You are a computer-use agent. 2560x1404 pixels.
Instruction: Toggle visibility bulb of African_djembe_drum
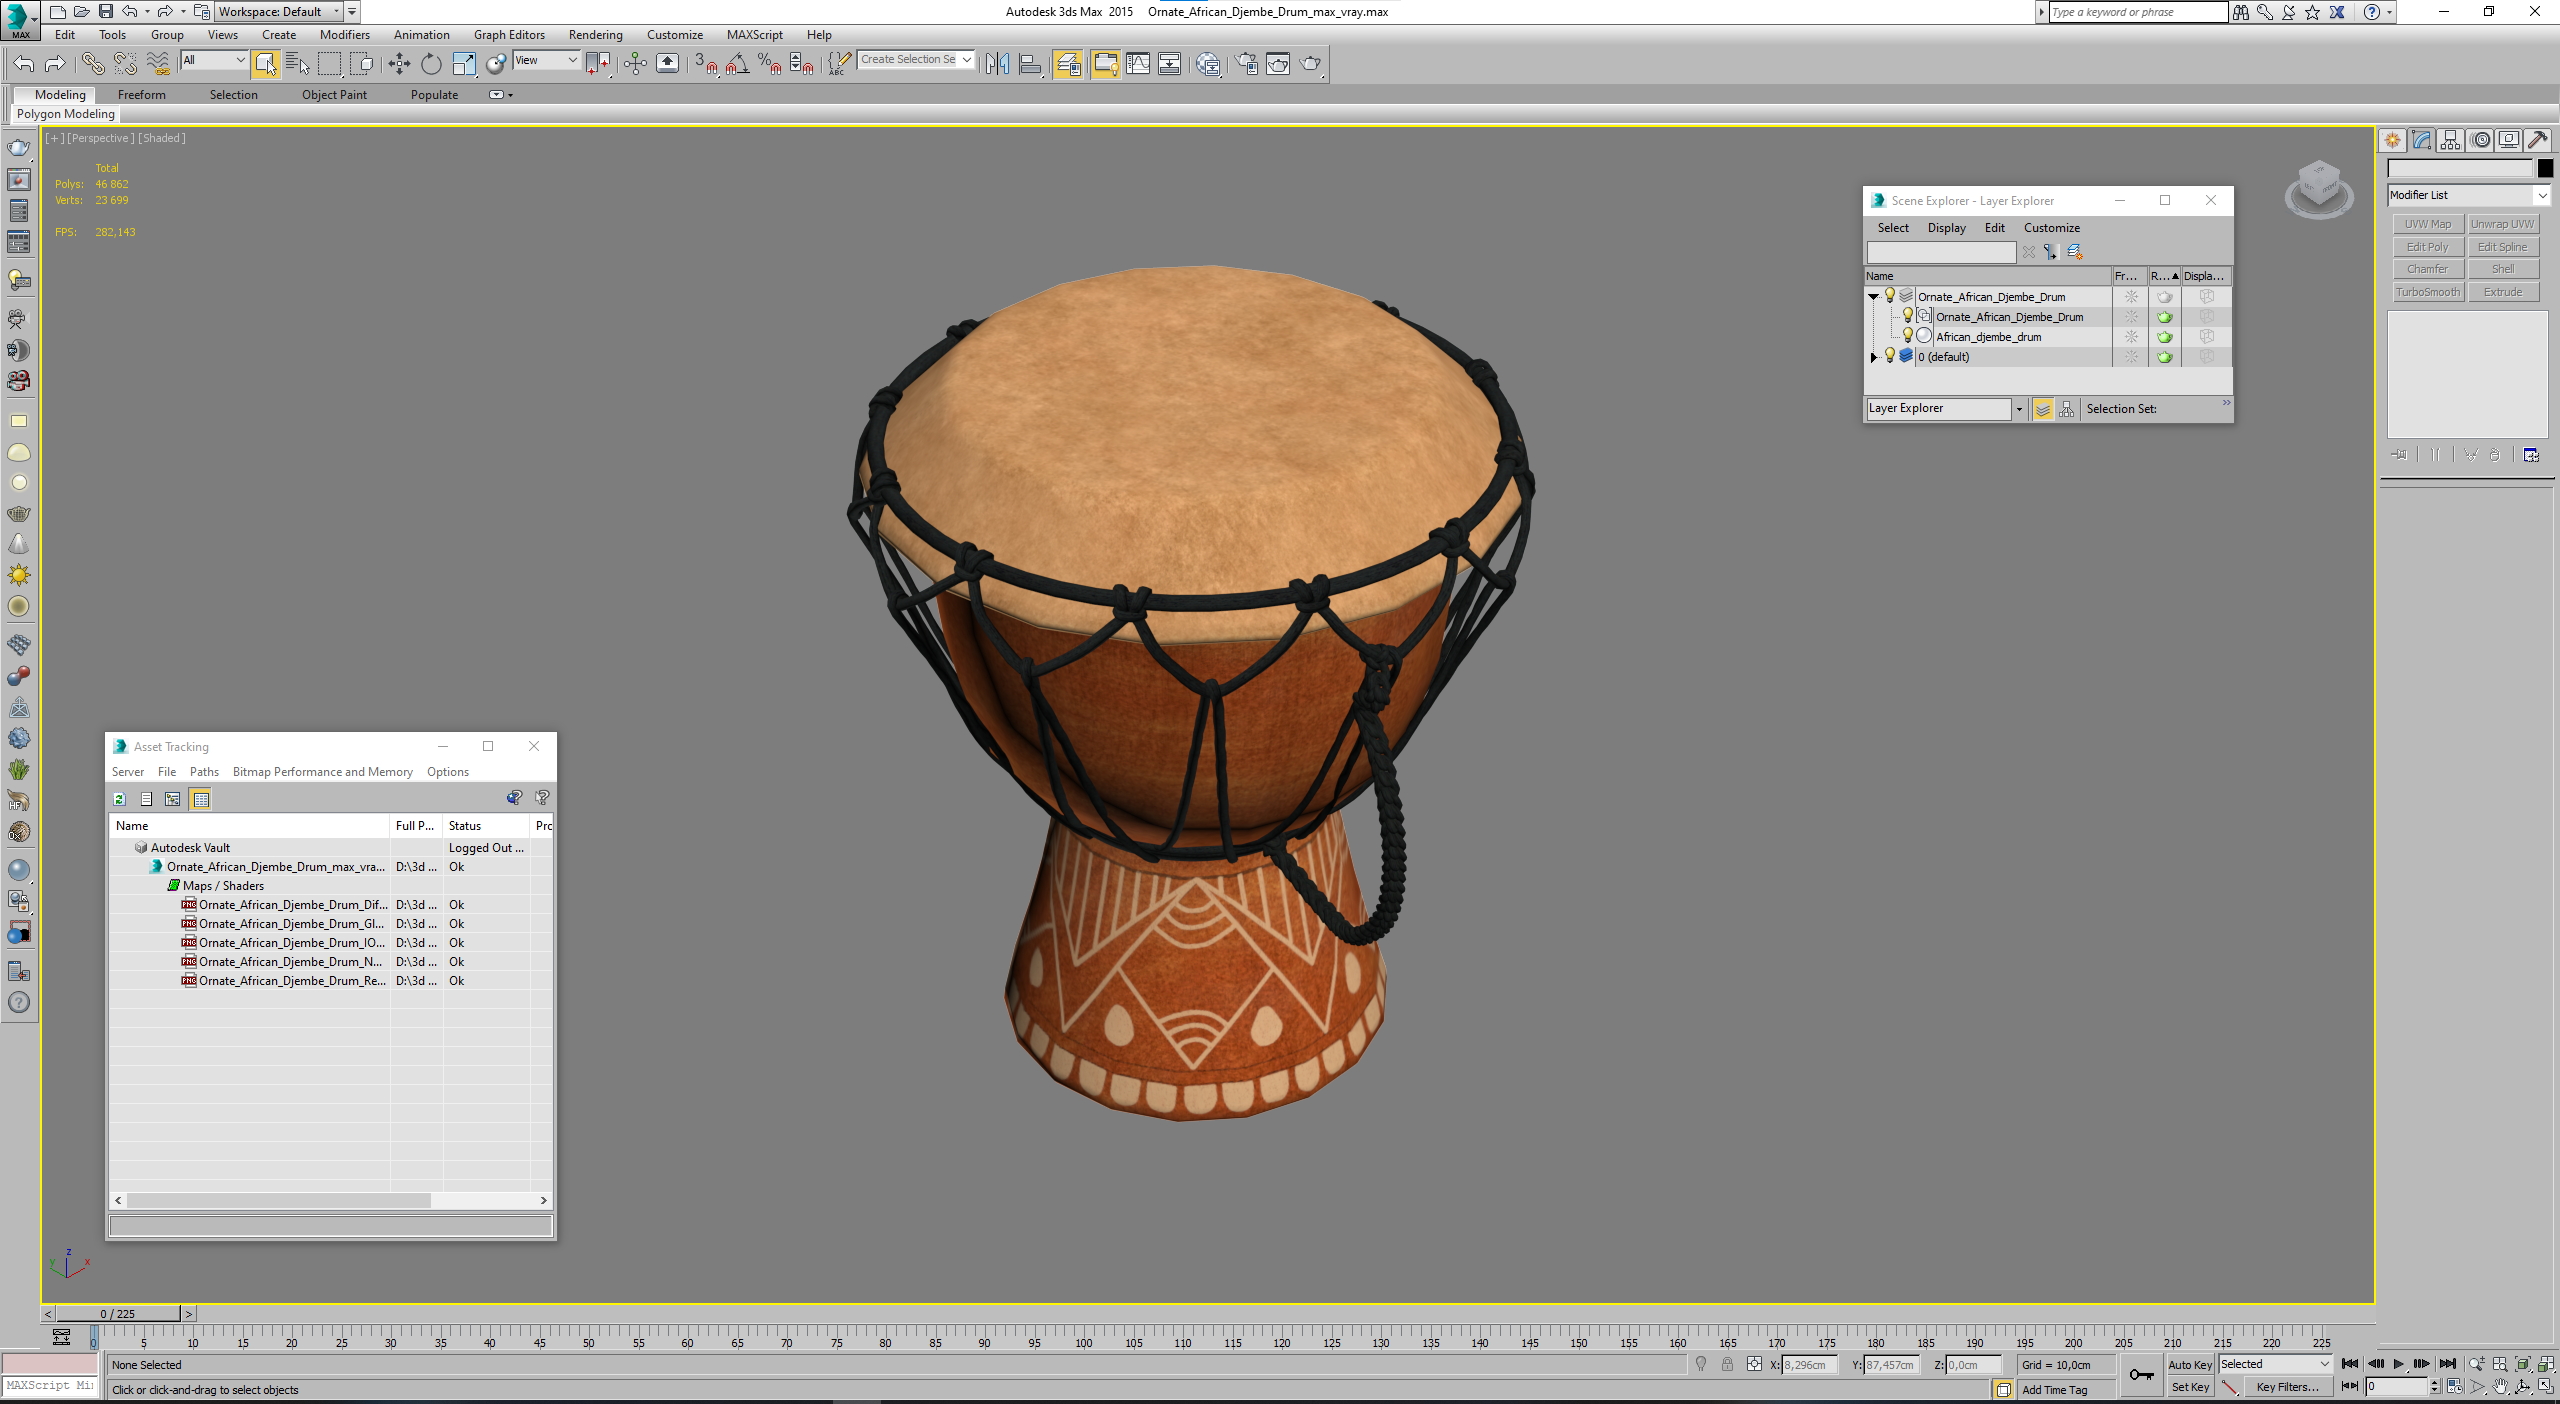[1907, 336]
